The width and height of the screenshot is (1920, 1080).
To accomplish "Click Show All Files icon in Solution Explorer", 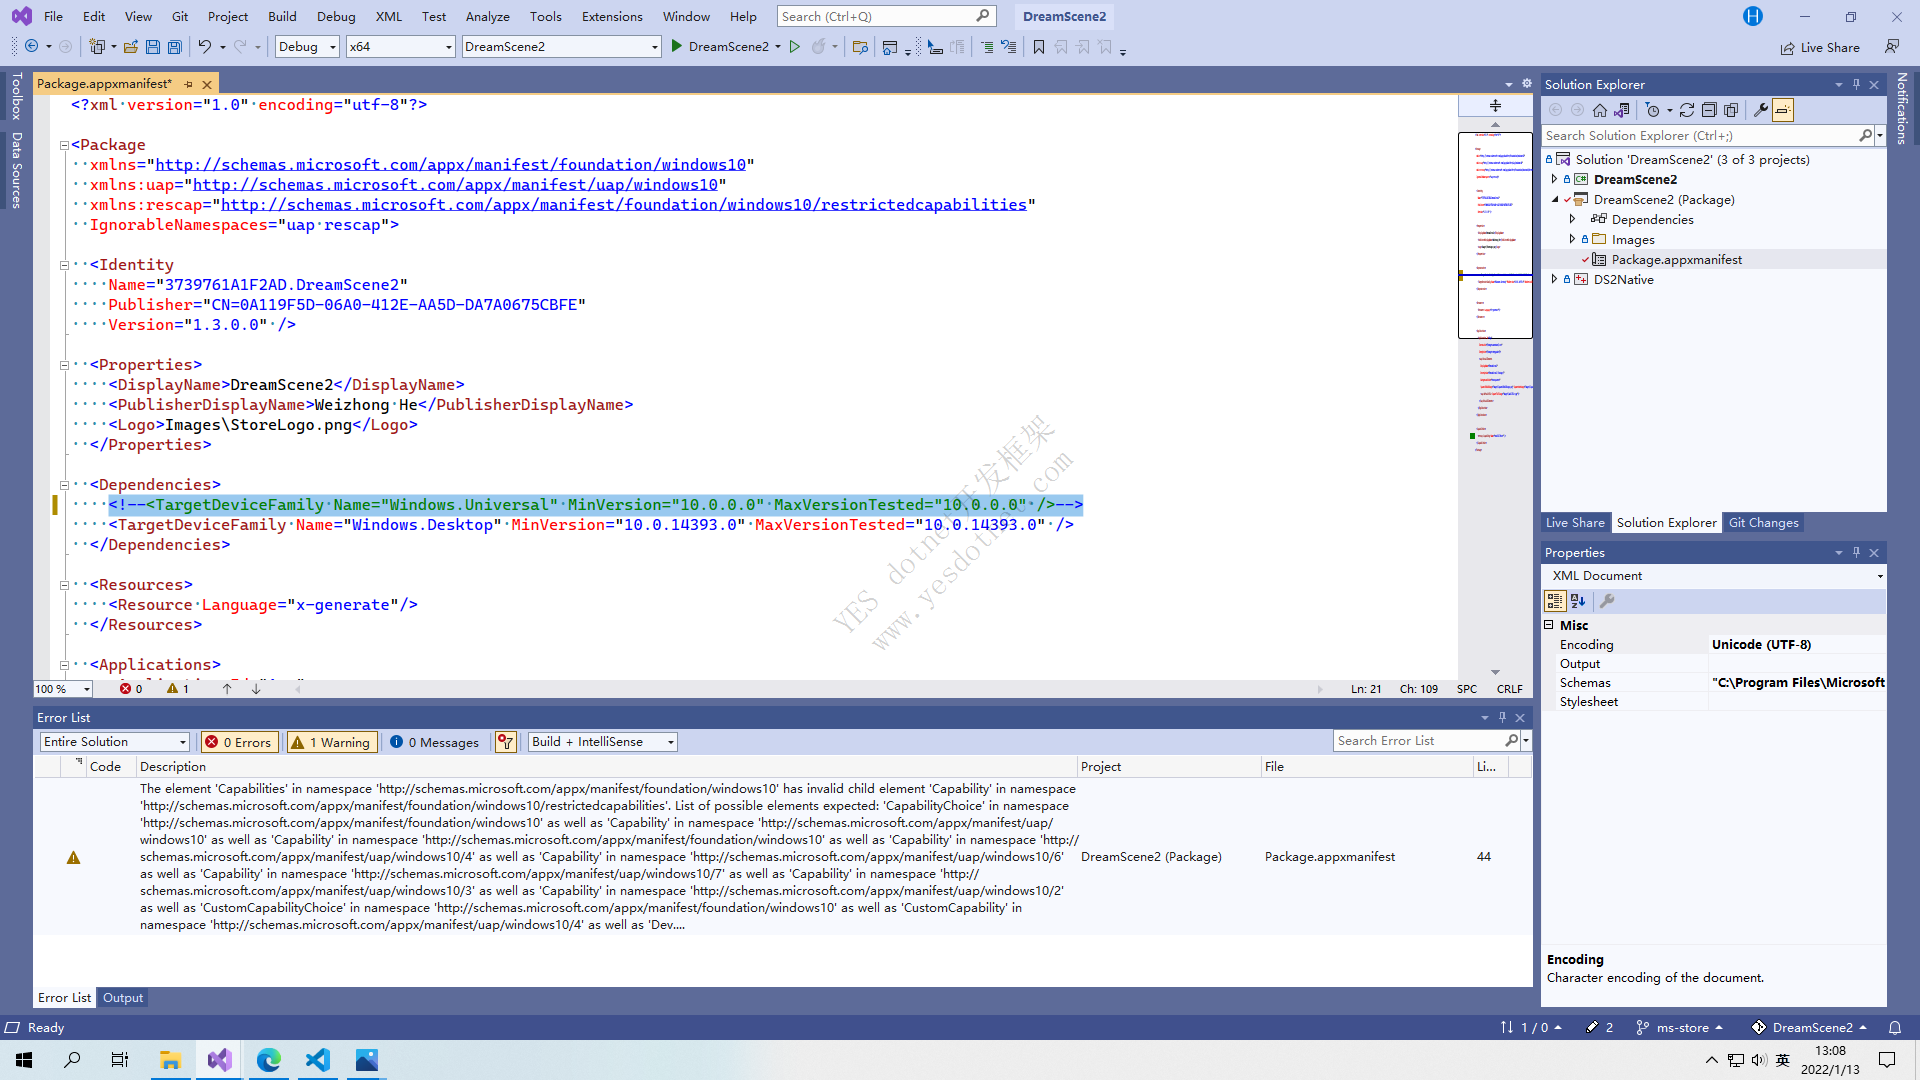I will click(1731, 110).
